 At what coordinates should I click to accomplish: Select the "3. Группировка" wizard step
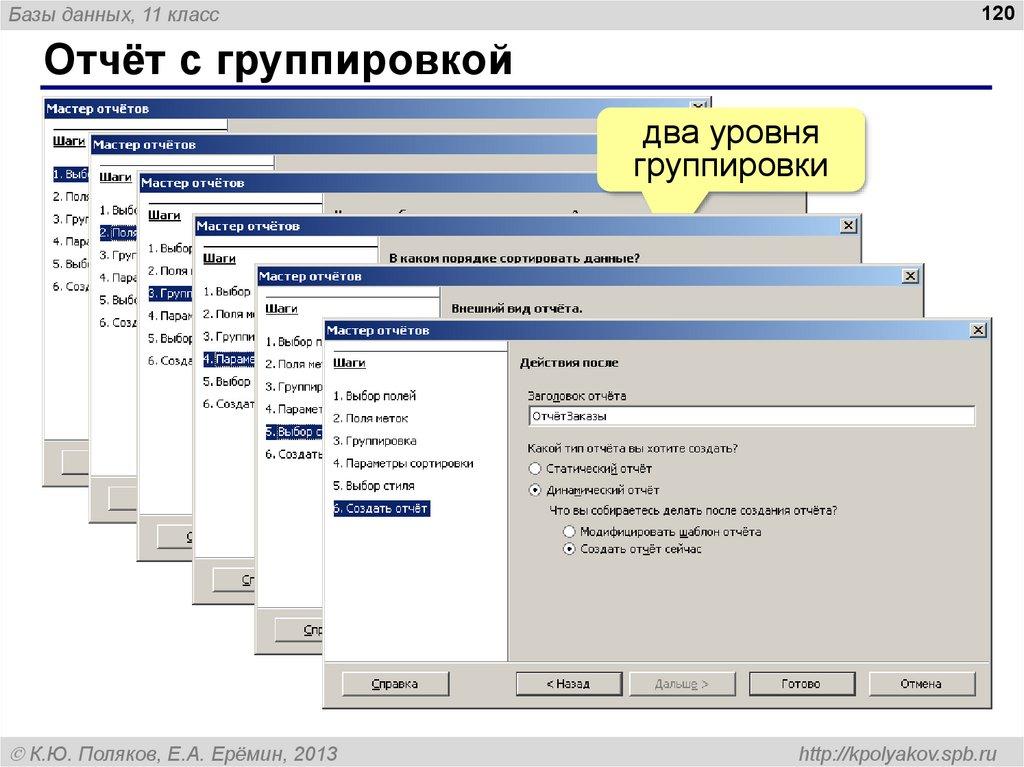(x=375, y=439)
